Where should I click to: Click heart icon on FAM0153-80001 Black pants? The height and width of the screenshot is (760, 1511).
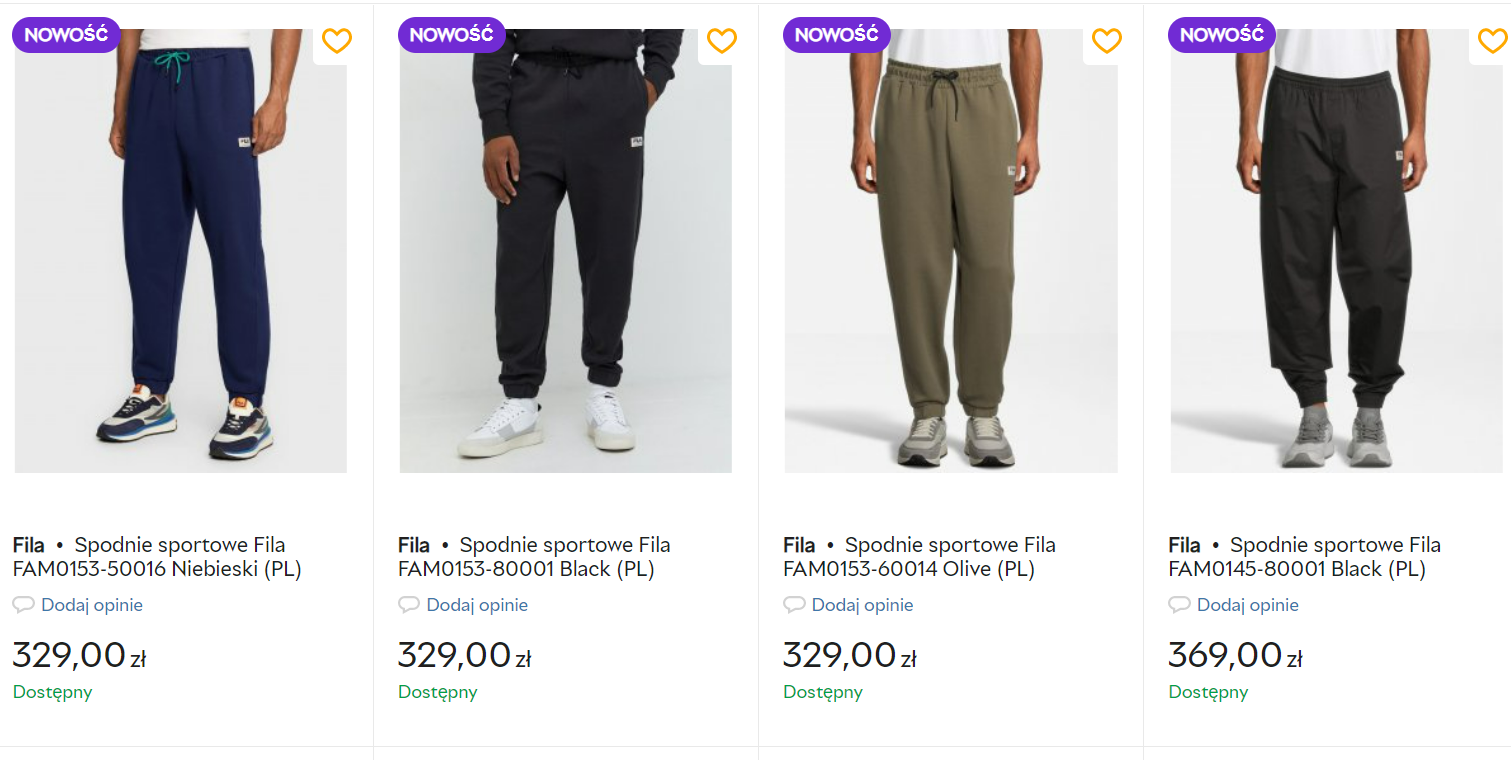click(722, 41)
